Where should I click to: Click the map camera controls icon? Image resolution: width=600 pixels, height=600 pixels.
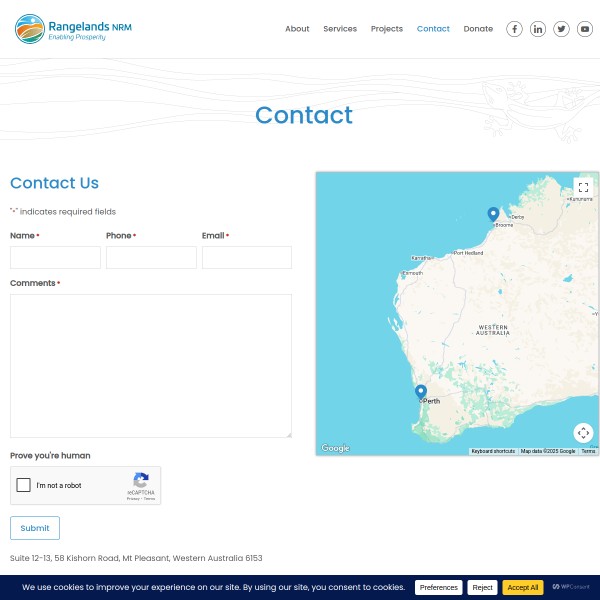coord(583,433)
